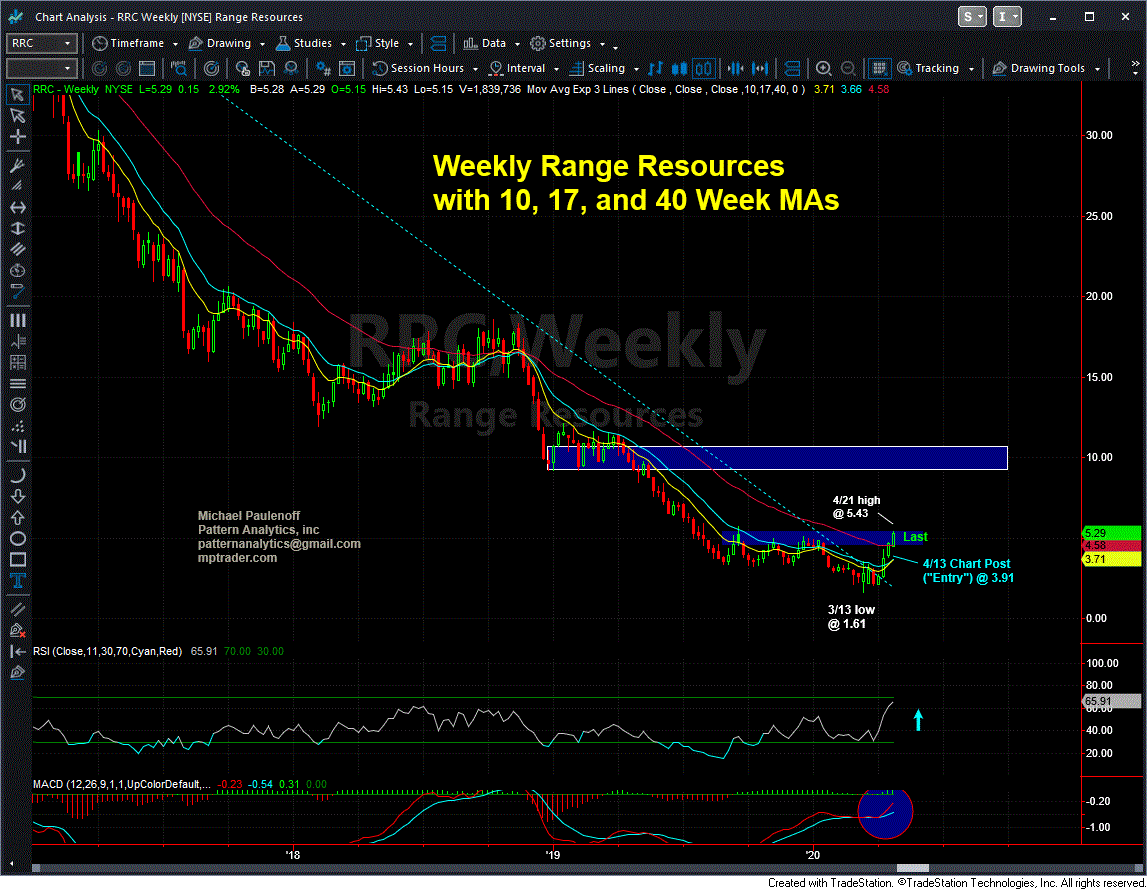Open the RRC symbol dropdown
Screen dimensions: 1147x889
pyautogui.click(x=67, y=43)
